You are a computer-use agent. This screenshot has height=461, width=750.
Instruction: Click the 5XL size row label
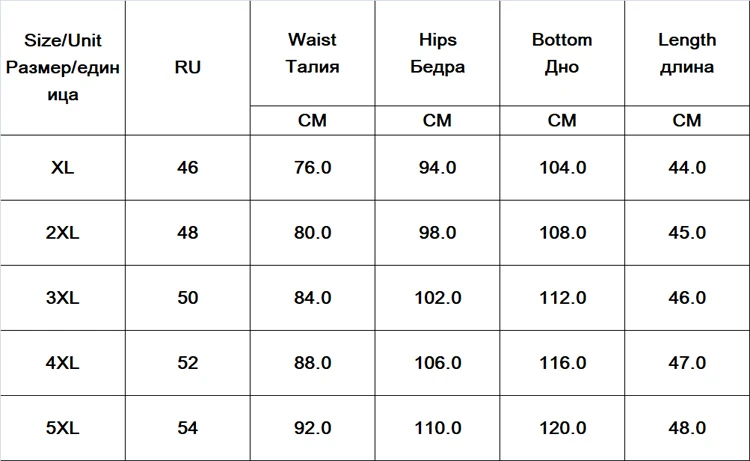click(62, 428)
